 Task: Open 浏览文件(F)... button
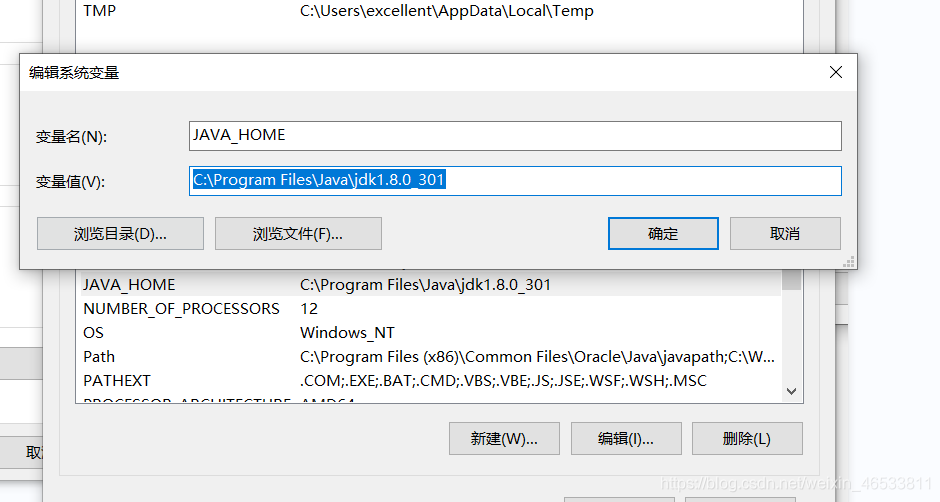click(298, 233)
